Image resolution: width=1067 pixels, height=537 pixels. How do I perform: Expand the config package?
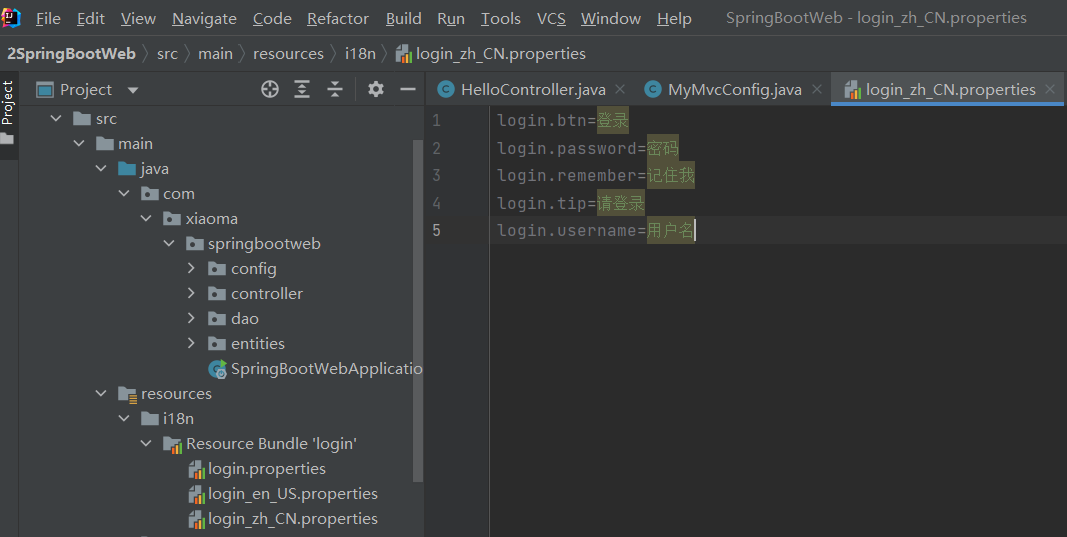click(x=191, y=269)
